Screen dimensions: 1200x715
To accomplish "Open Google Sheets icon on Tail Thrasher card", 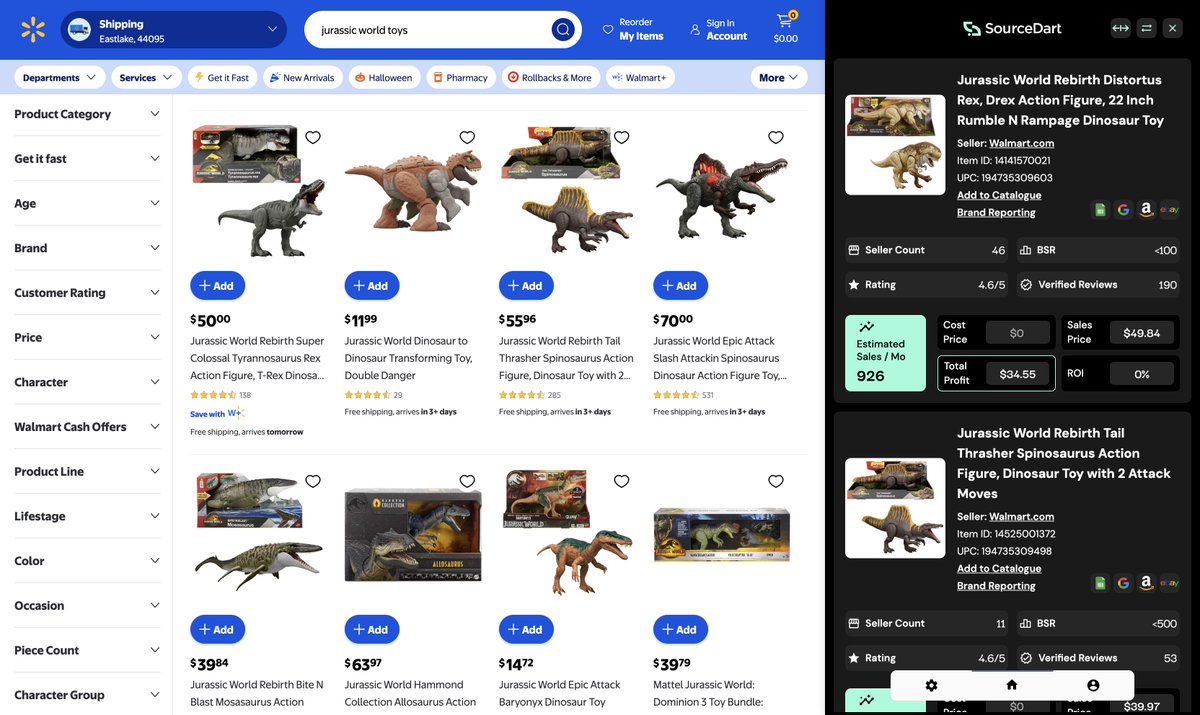I will point(1100,583).
